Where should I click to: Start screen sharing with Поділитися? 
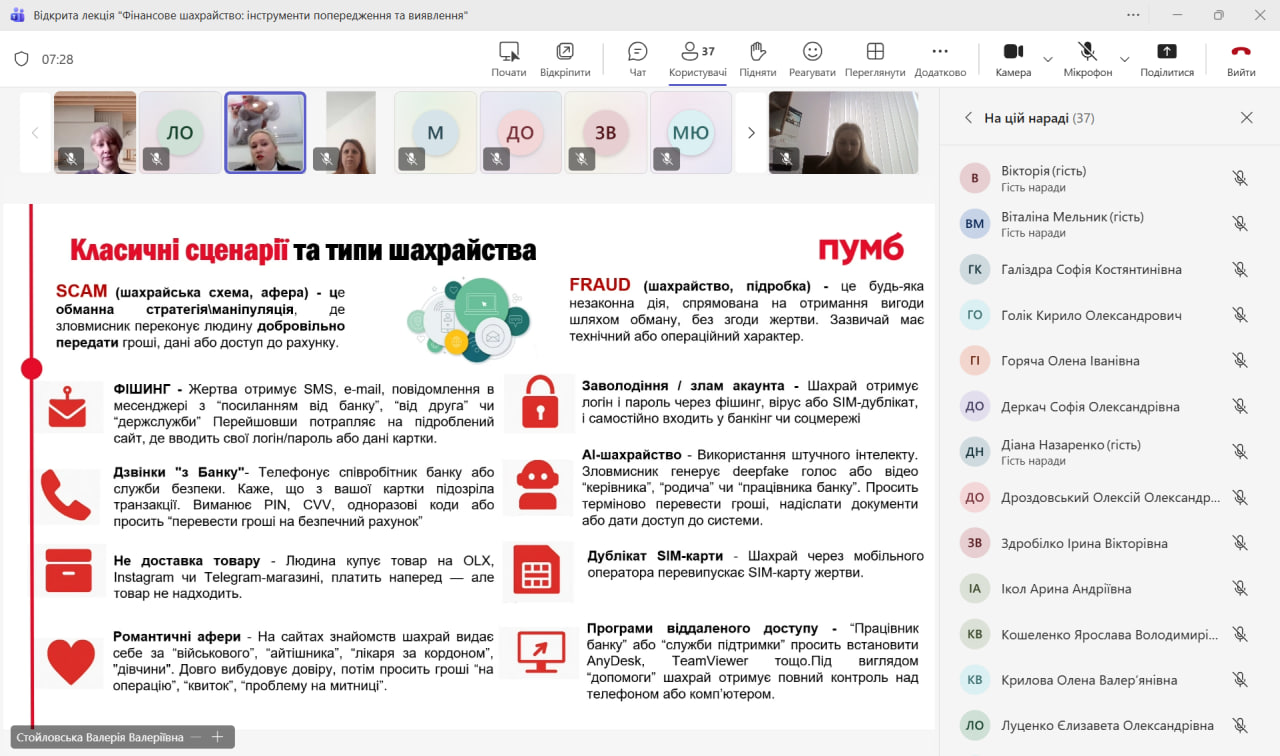[x=1166, y=59]
